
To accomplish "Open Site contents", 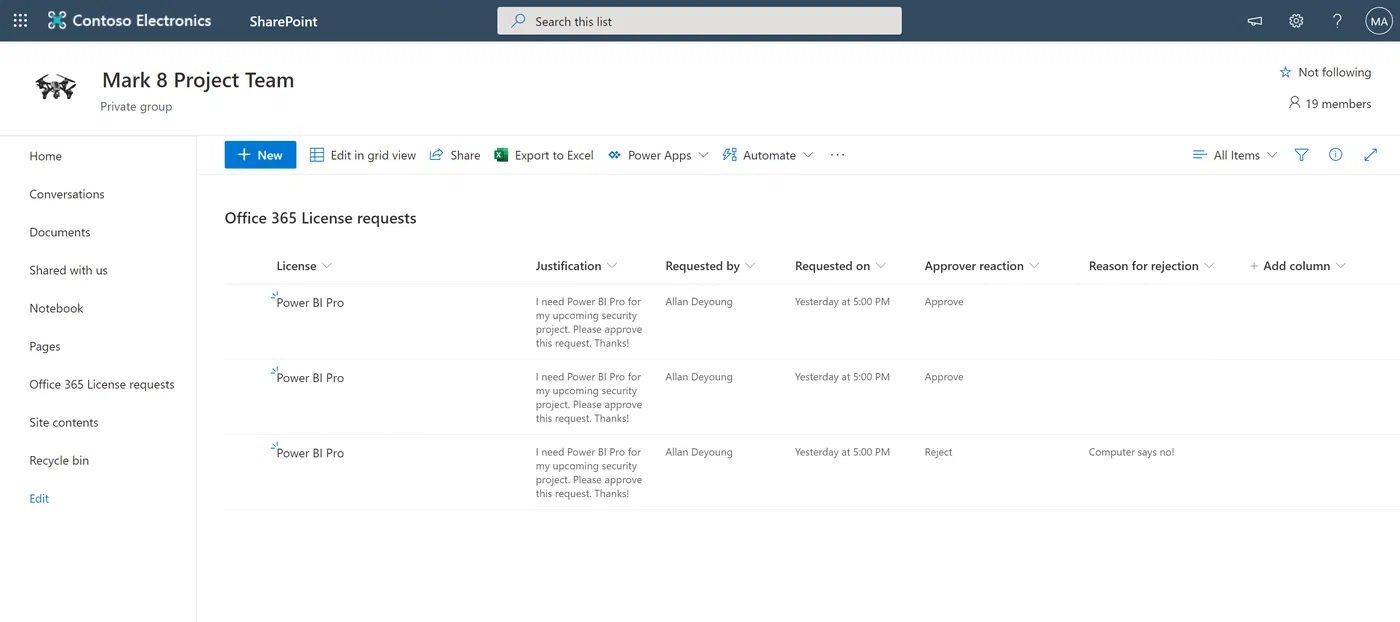I will click(x=64, y=422).
